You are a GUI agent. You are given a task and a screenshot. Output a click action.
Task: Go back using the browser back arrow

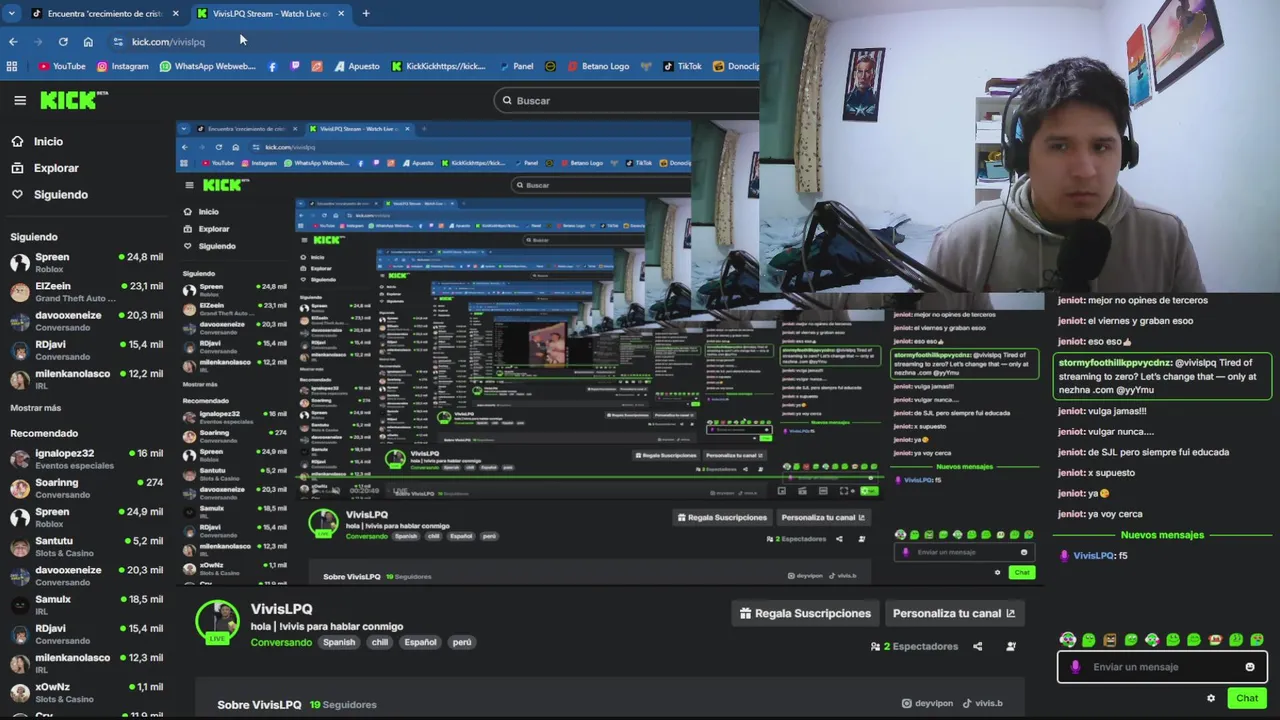pos(13,42)
